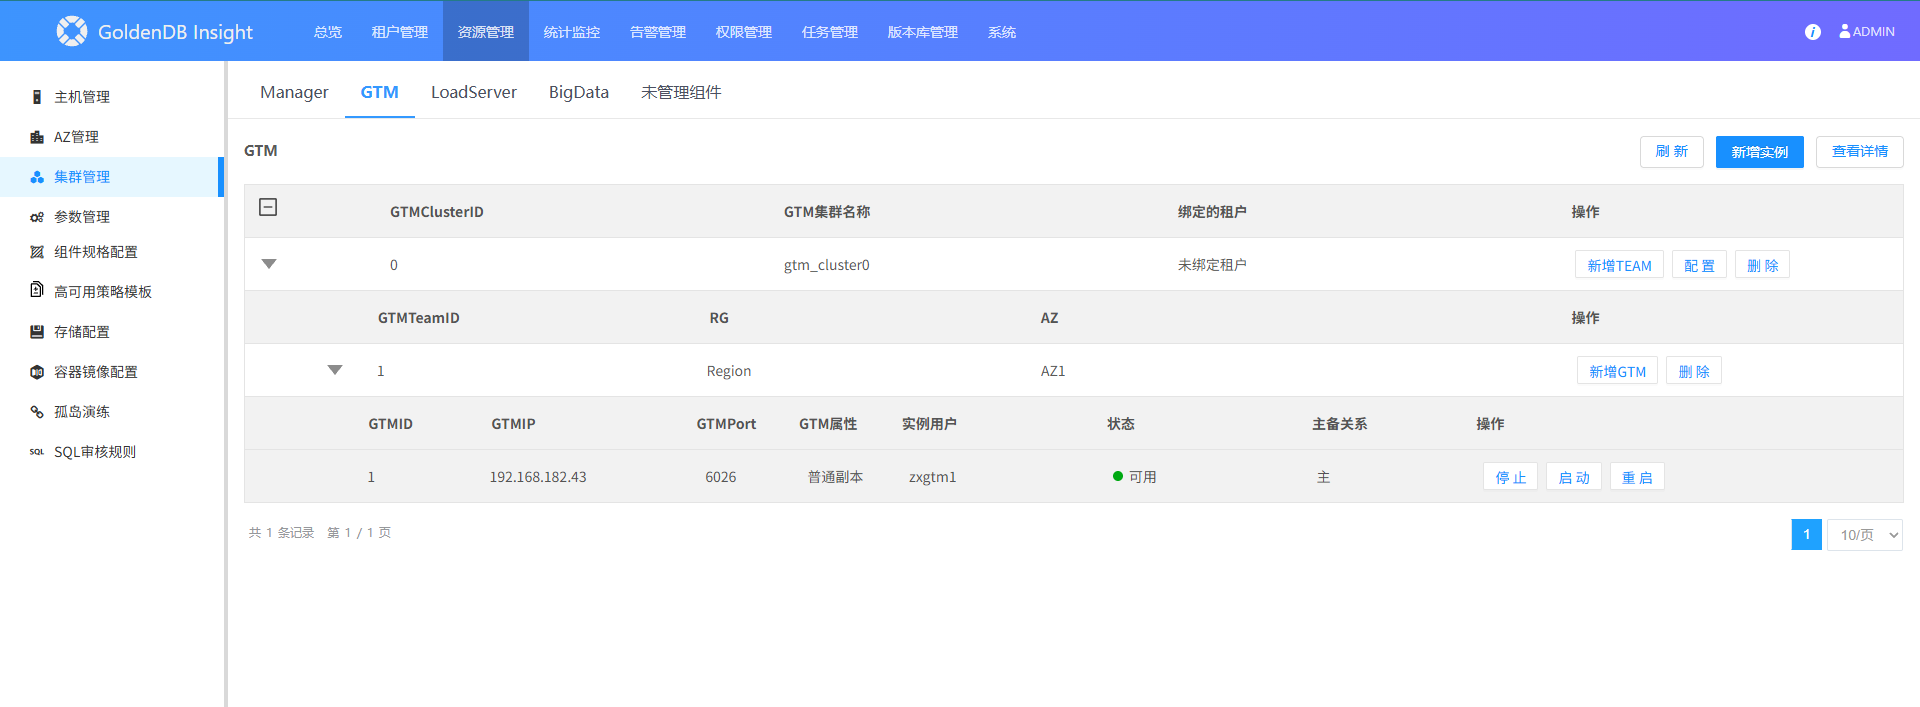
Task: Click the SQL审核规则 icon
Action: 37,452
